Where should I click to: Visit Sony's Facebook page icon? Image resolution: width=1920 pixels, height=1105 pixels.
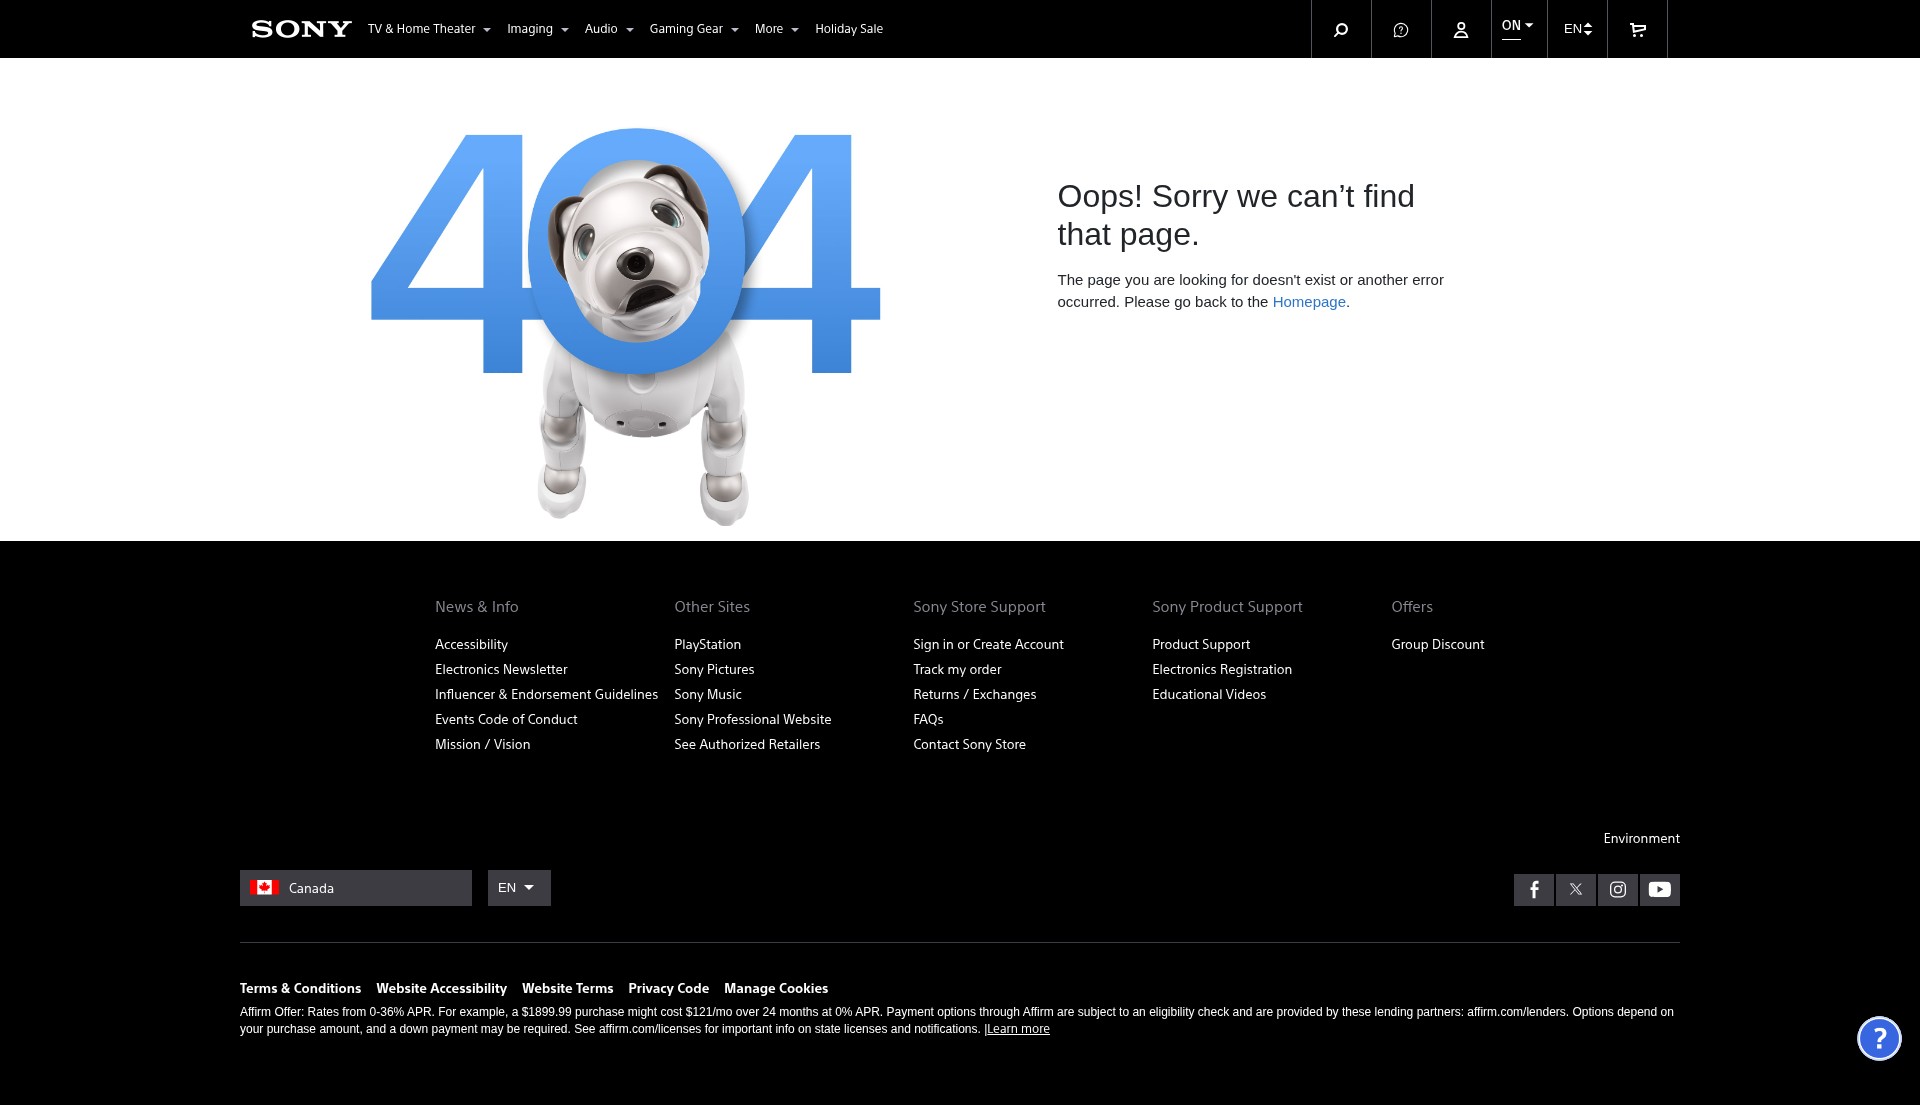1534,889
